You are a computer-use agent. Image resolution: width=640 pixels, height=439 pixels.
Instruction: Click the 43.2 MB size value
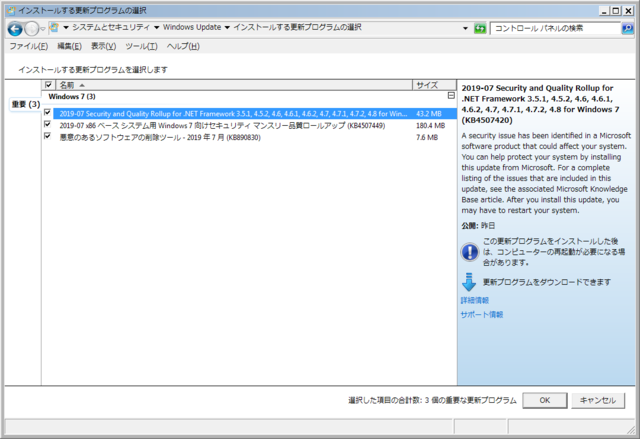click(x=429, y=114)
